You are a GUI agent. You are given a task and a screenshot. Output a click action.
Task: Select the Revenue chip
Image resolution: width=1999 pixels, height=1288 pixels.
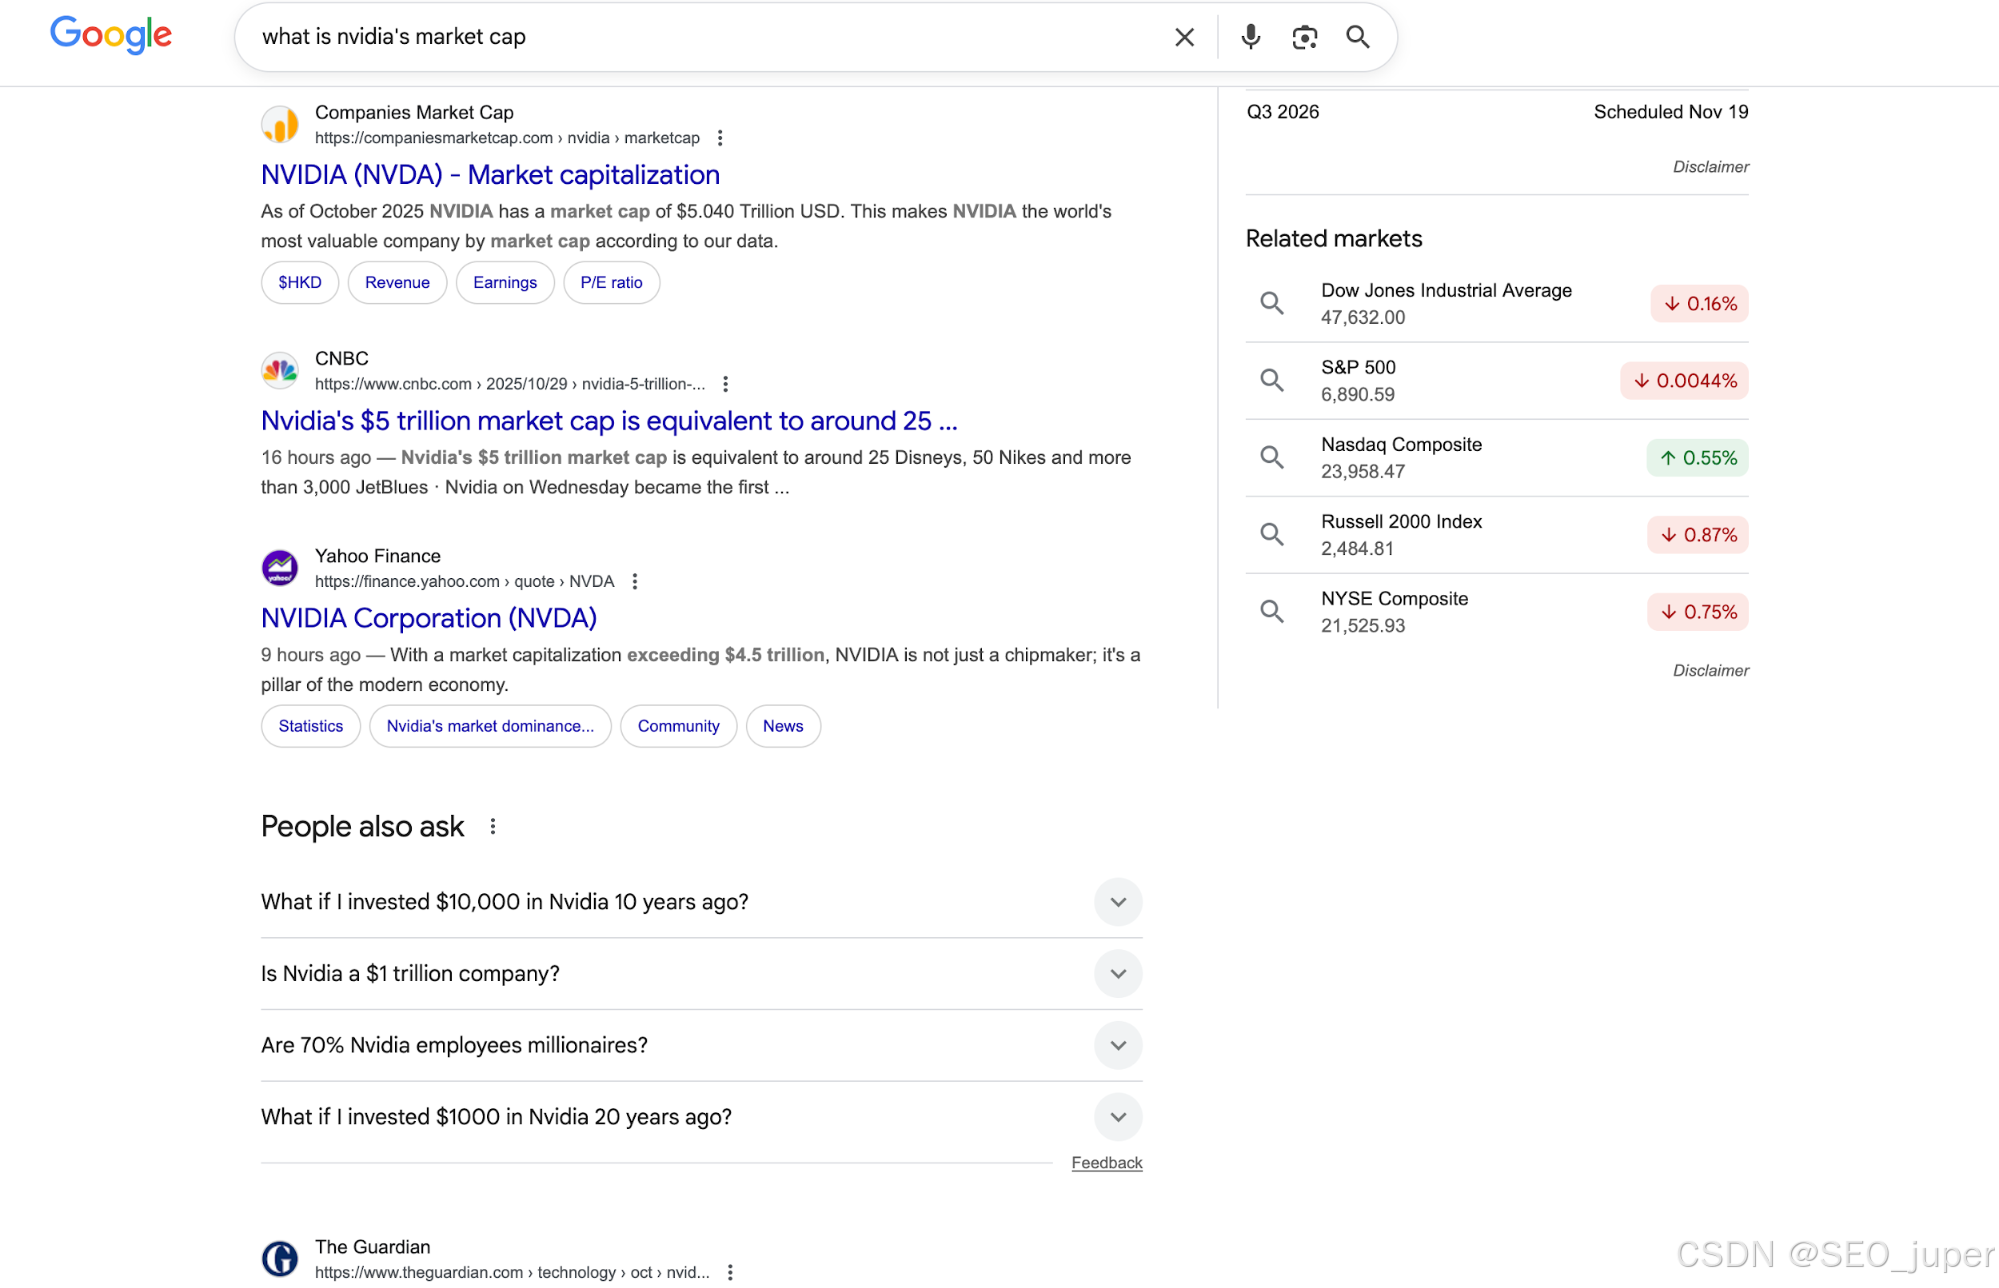[x=397, y=283]
